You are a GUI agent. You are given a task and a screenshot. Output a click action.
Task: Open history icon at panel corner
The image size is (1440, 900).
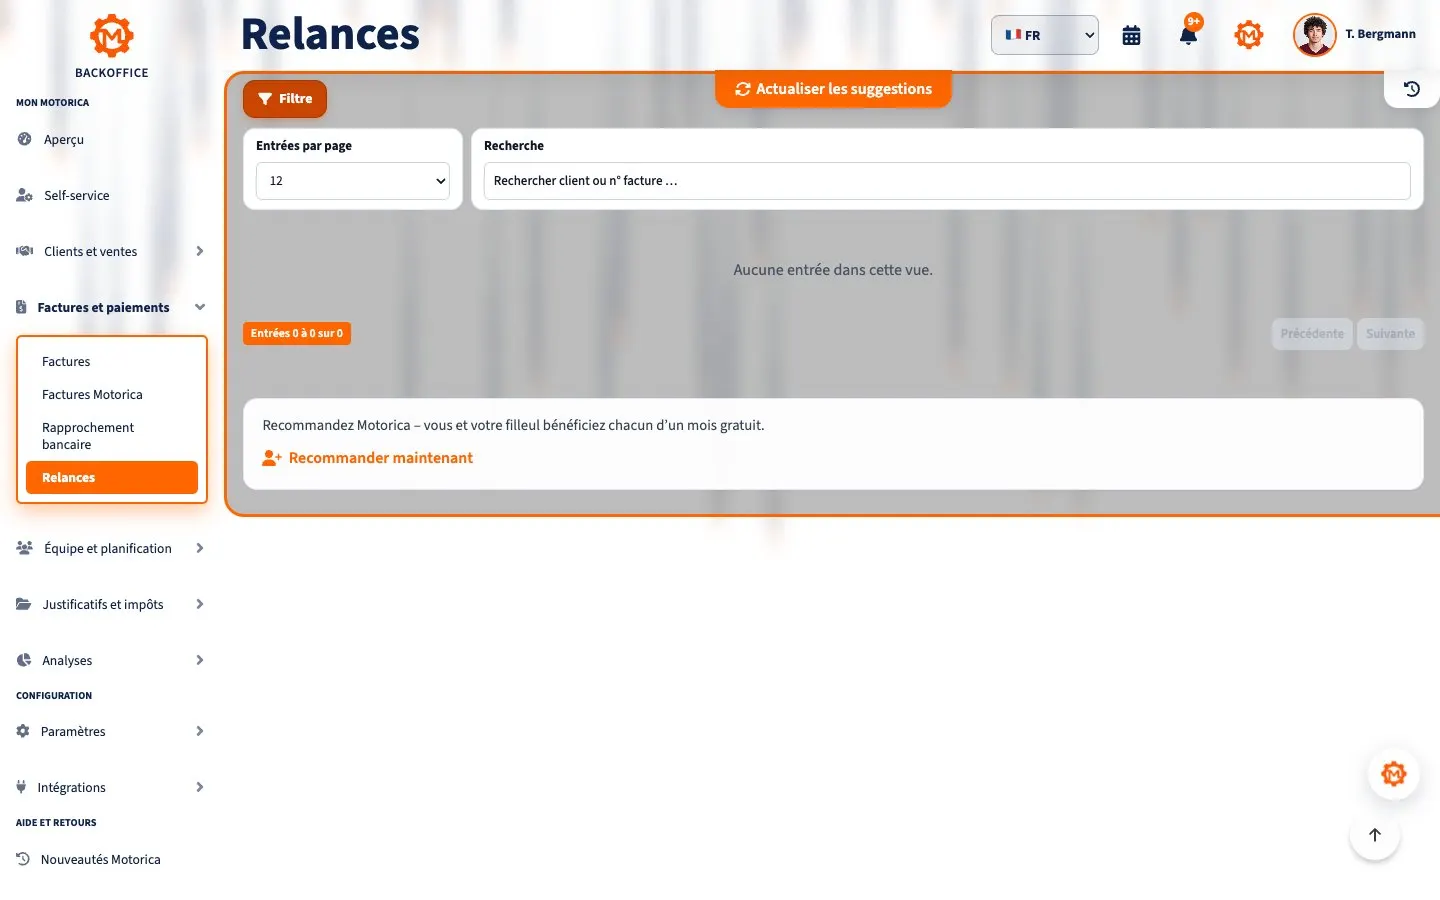pos(1412,89)
